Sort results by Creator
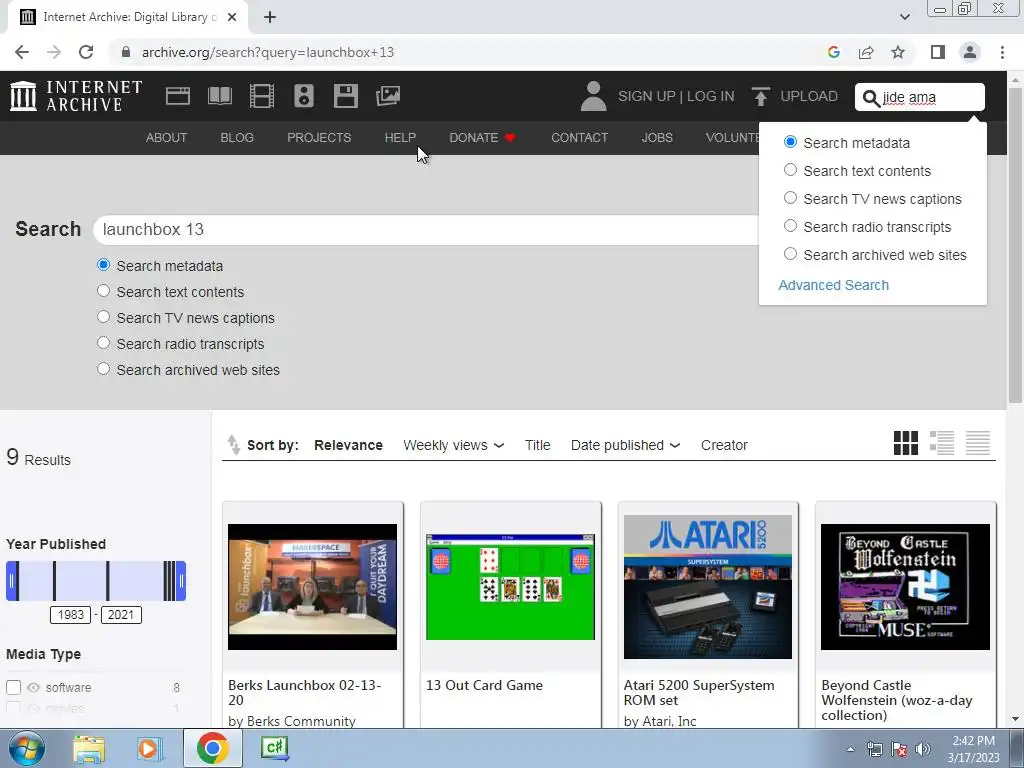1024x768 pixels. coord(724,445)
